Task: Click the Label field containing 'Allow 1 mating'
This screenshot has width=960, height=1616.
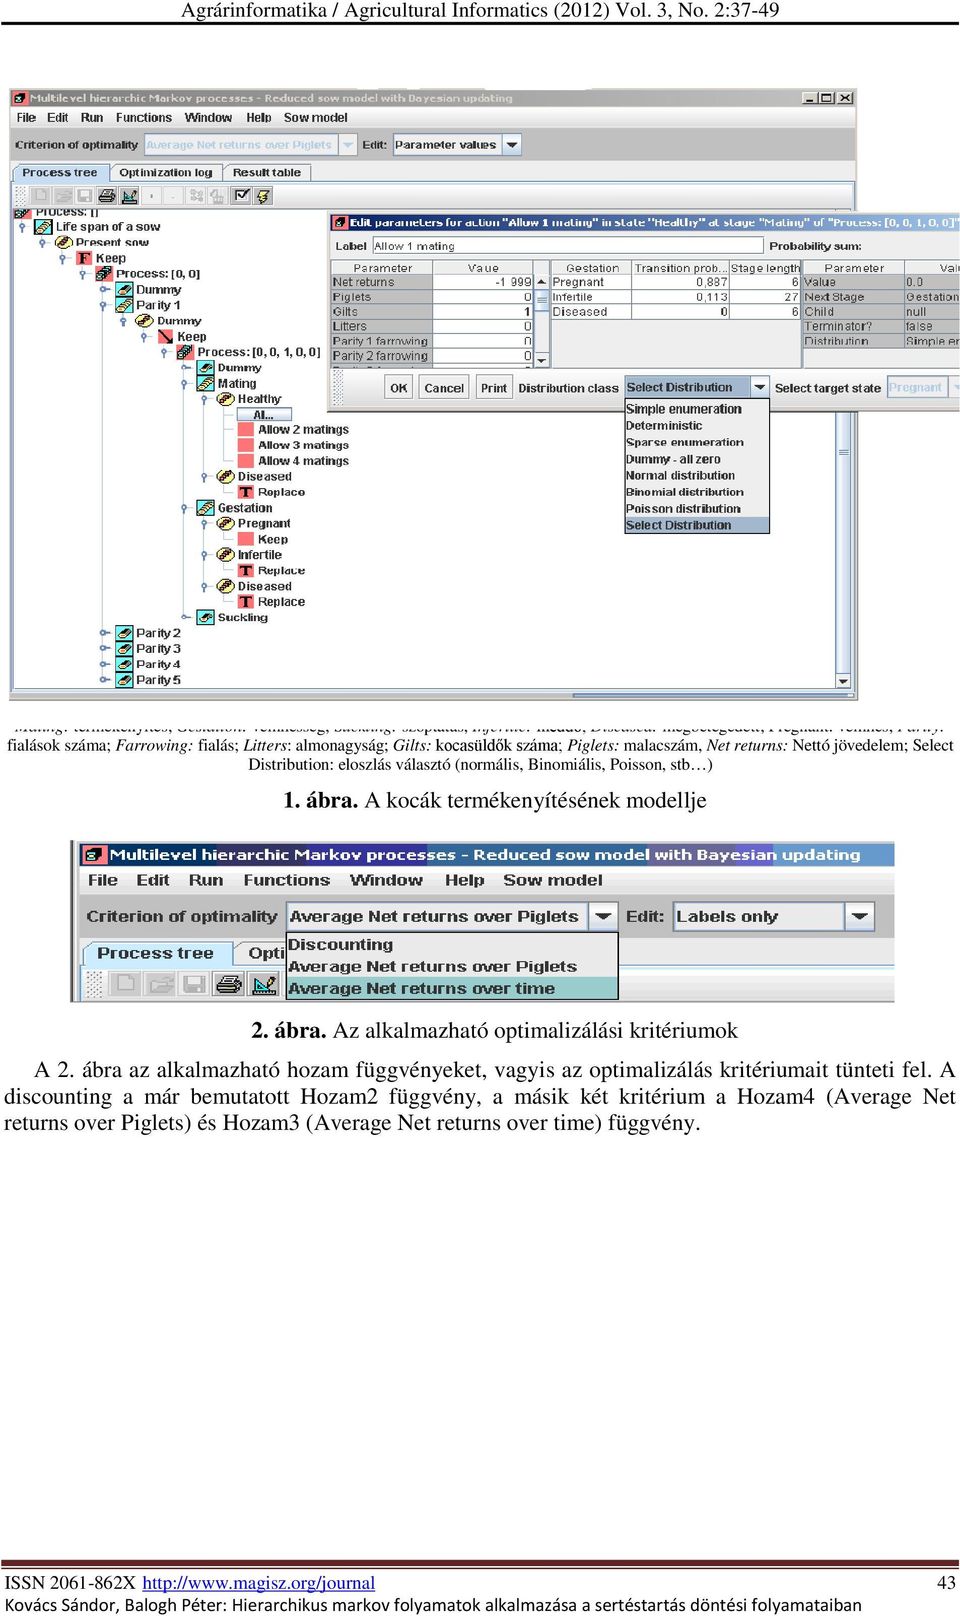Action: tap(567, 246)
